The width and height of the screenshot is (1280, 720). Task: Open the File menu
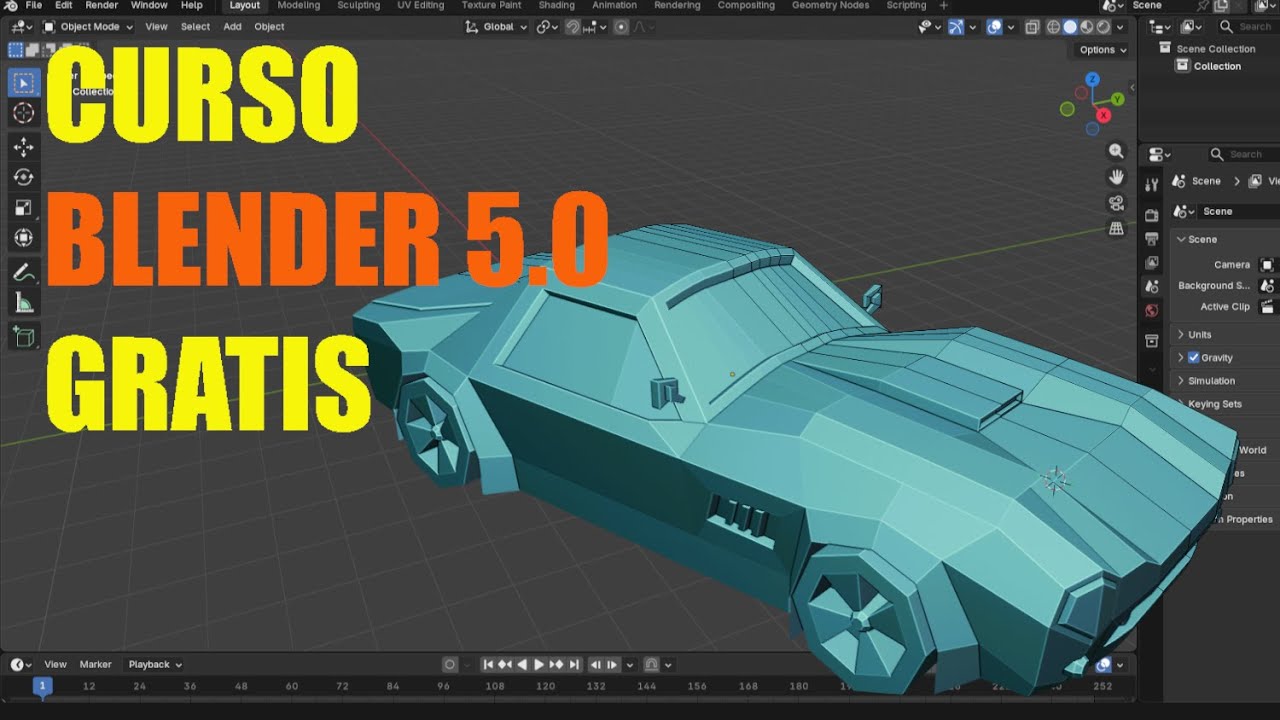point(34,5)
